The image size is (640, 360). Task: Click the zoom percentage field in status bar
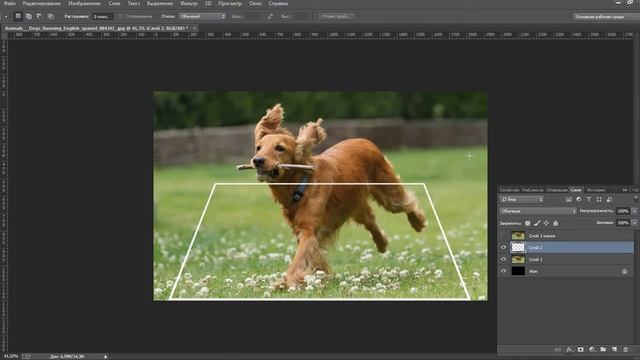(x=10, y=356)
